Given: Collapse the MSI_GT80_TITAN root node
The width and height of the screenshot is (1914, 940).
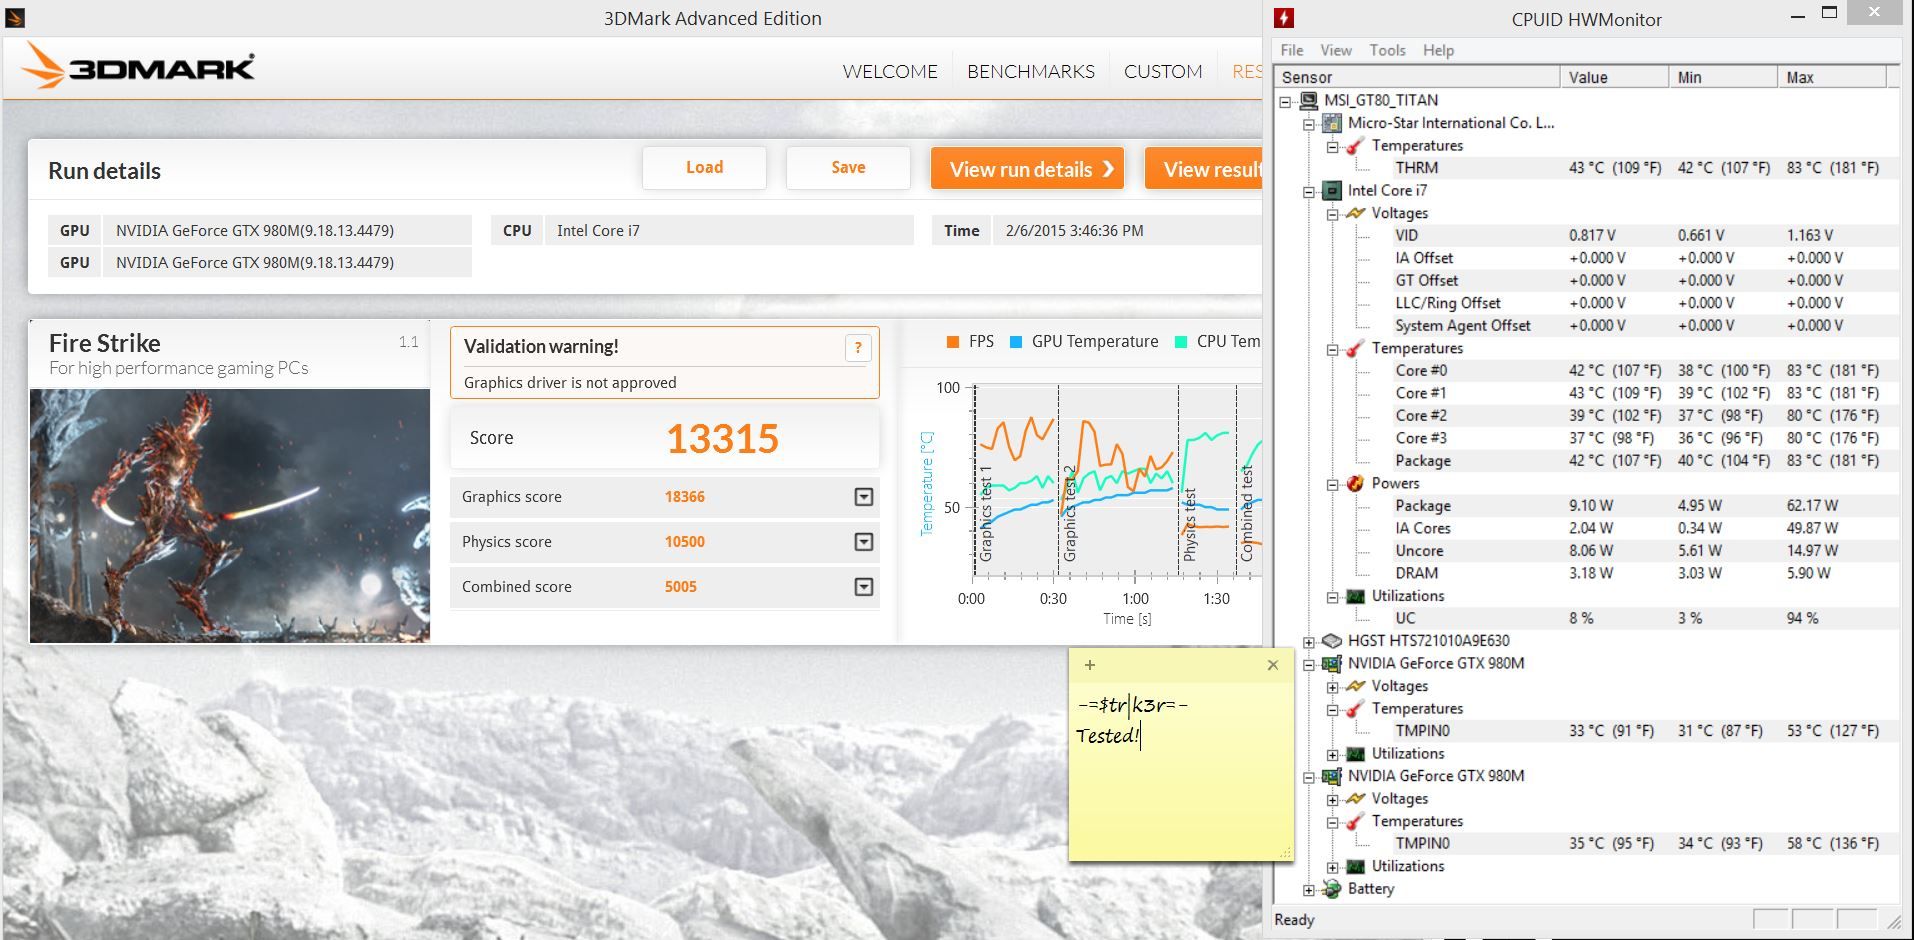Looking at the screenshot, I should point(1286,101).
